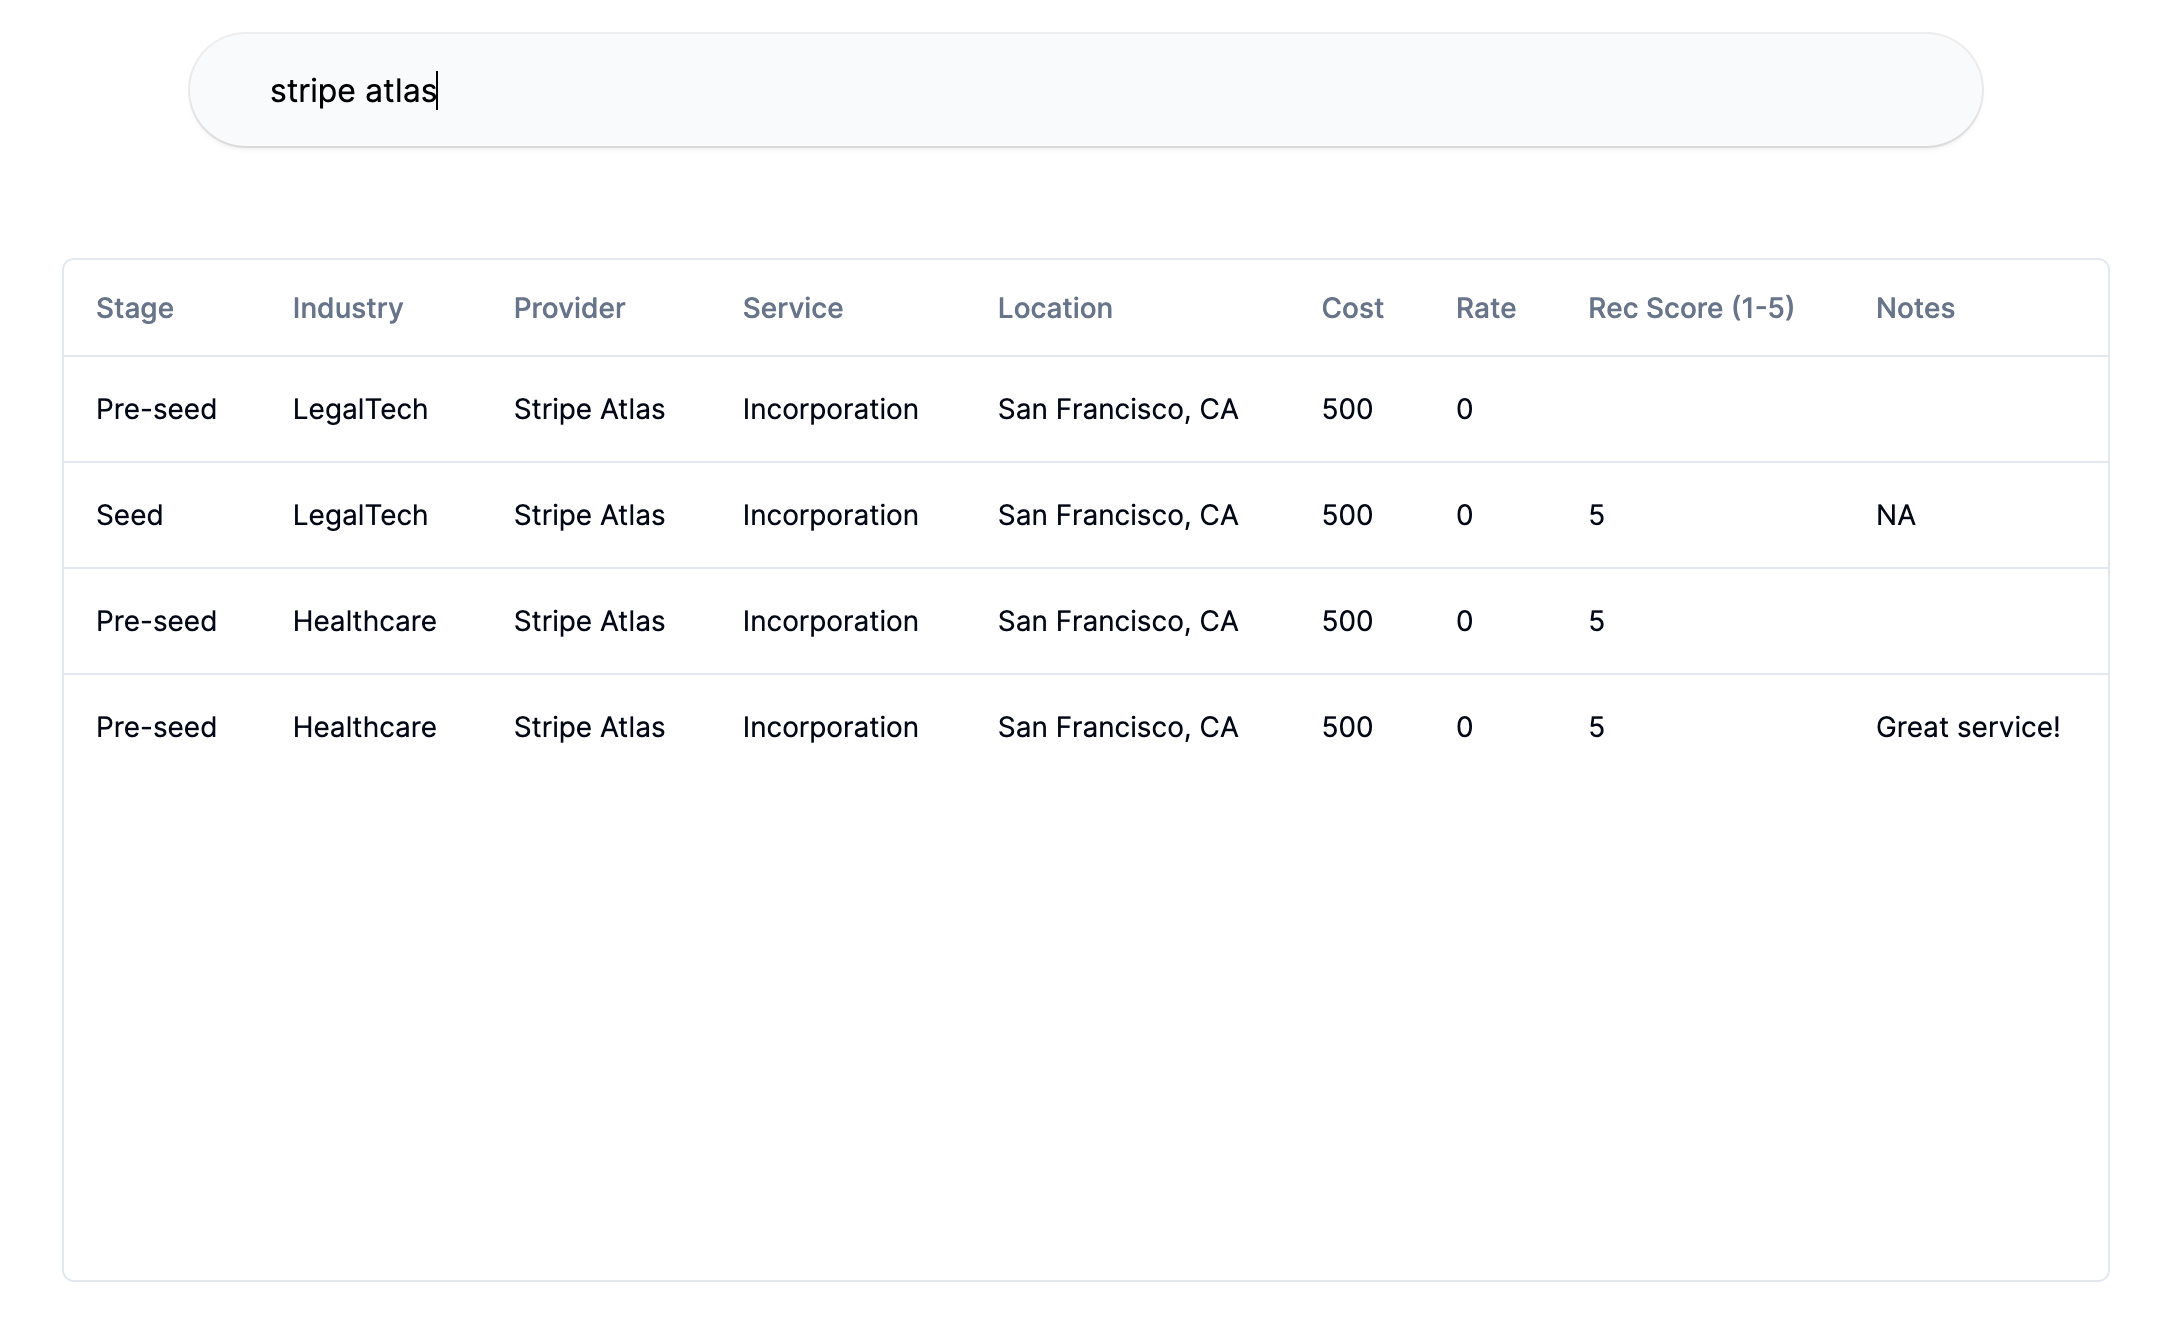2172x1334 pixels.
Task: Click the Service column header
Action: coord(793,308)
